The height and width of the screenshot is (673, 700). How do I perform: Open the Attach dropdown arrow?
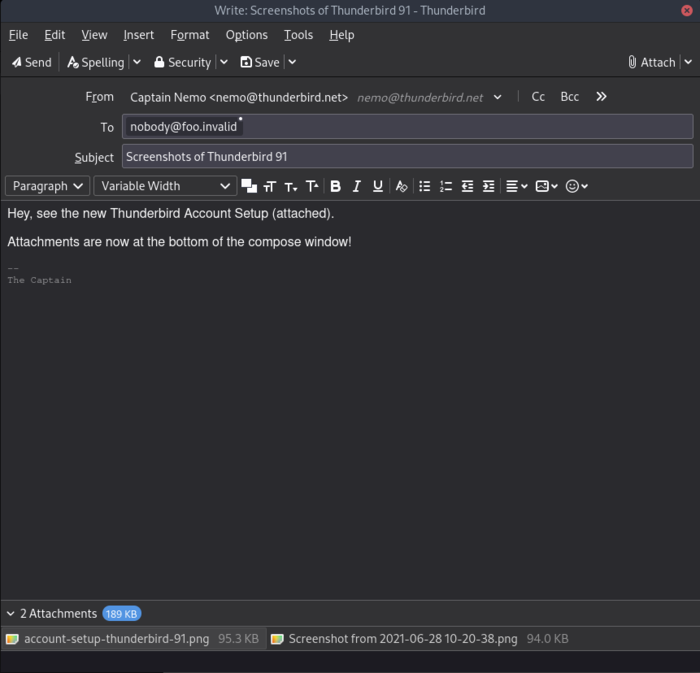tap(688, 62)
